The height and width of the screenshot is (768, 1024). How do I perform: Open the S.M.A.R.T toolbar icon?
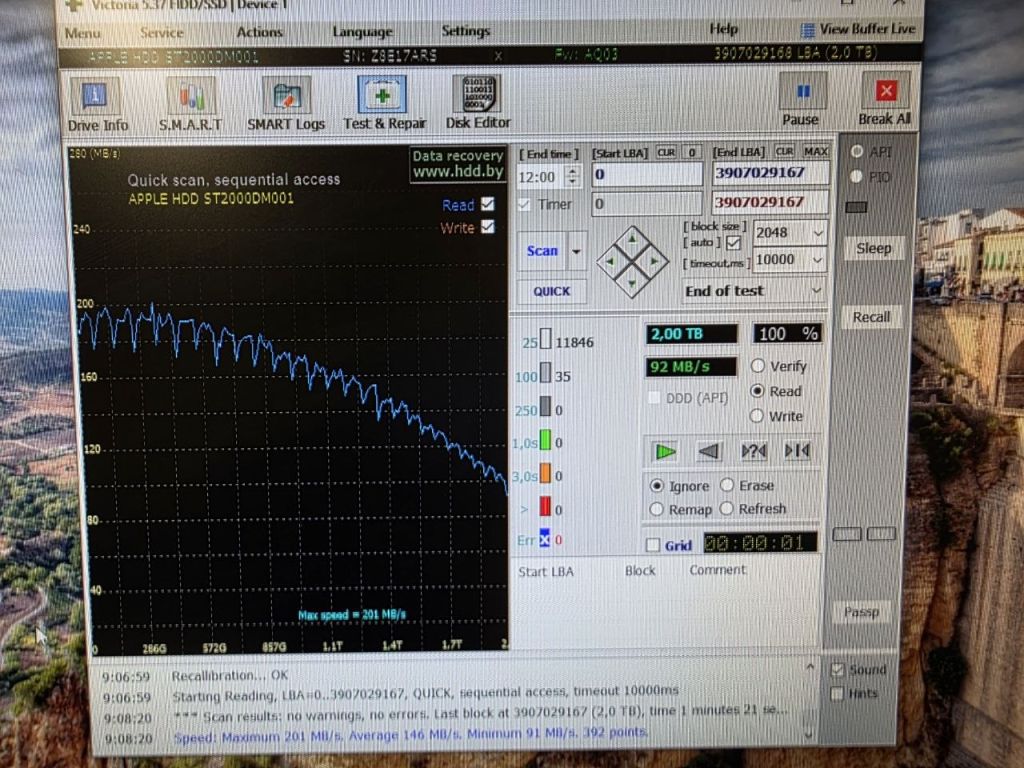[x=191, y=97]
